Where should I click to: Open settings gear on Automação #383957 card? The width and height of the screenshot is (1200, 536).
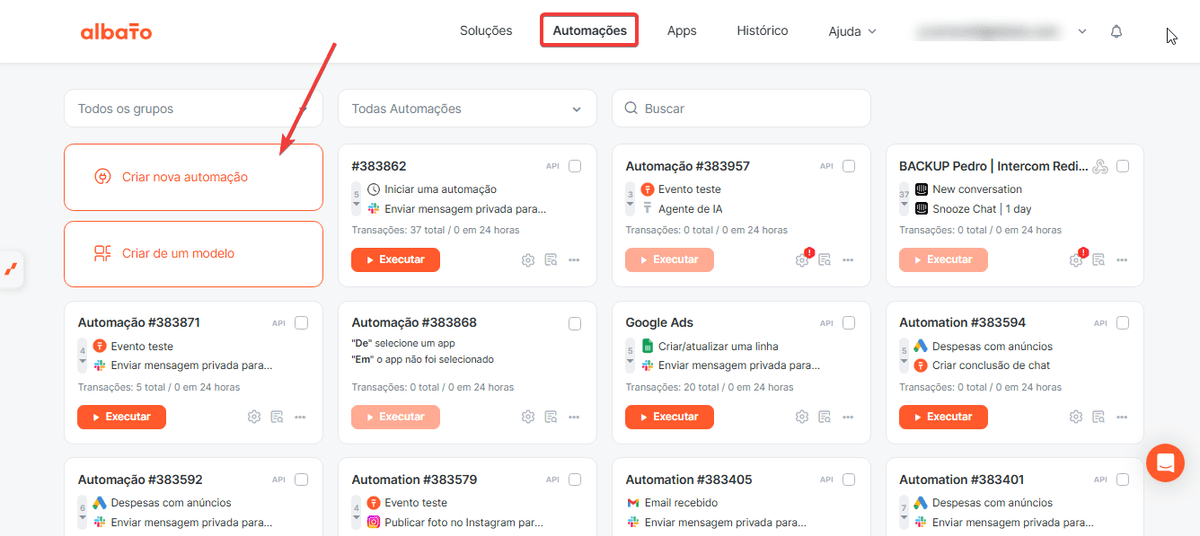(802, 260)
